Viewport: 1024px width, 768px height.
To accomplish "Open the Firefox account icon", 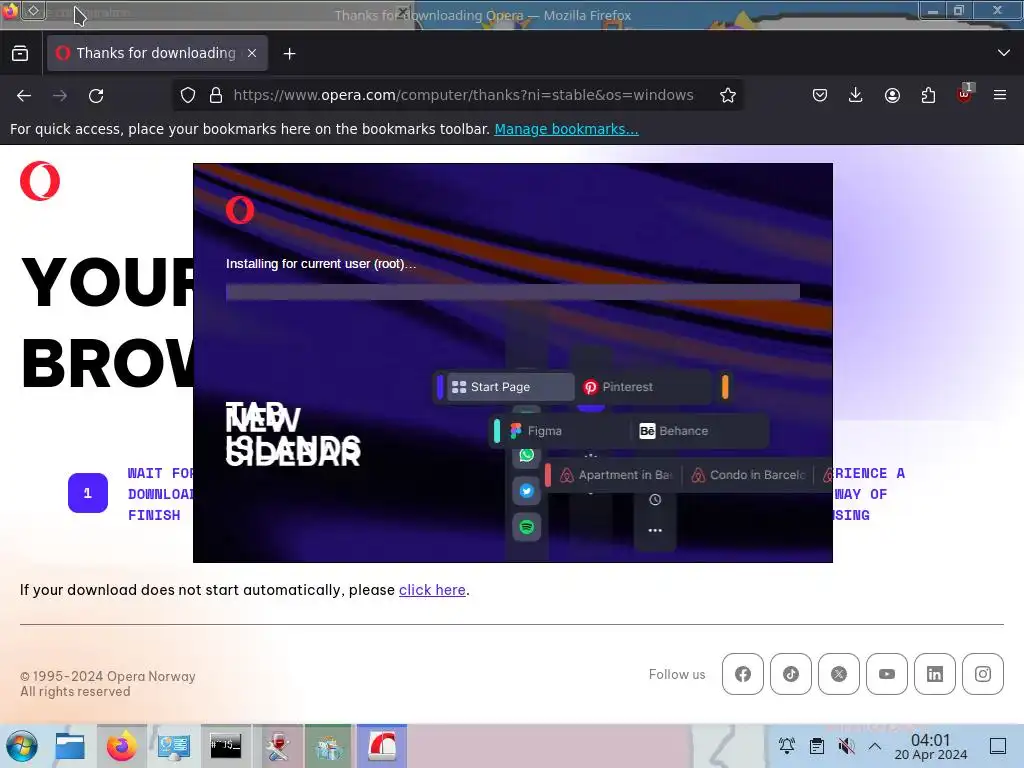I will pos(892,95).
